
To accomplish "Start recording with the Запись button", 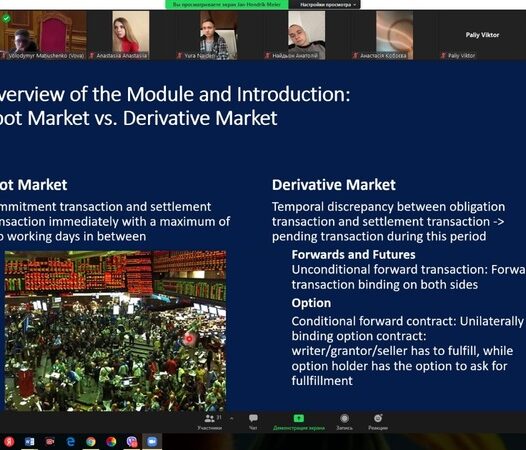I will 345,422.
